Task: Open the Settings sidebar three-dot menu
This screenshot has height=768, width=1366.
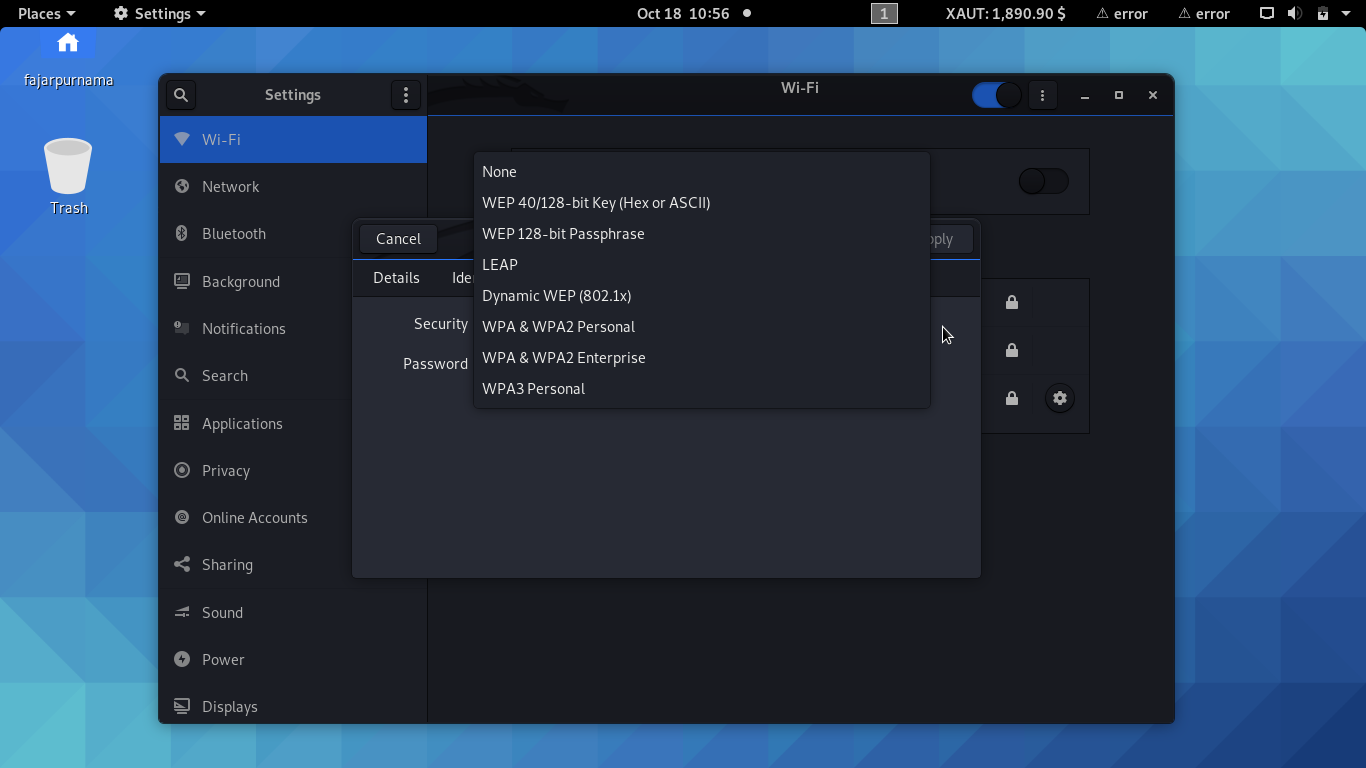Action: point(405,95)
